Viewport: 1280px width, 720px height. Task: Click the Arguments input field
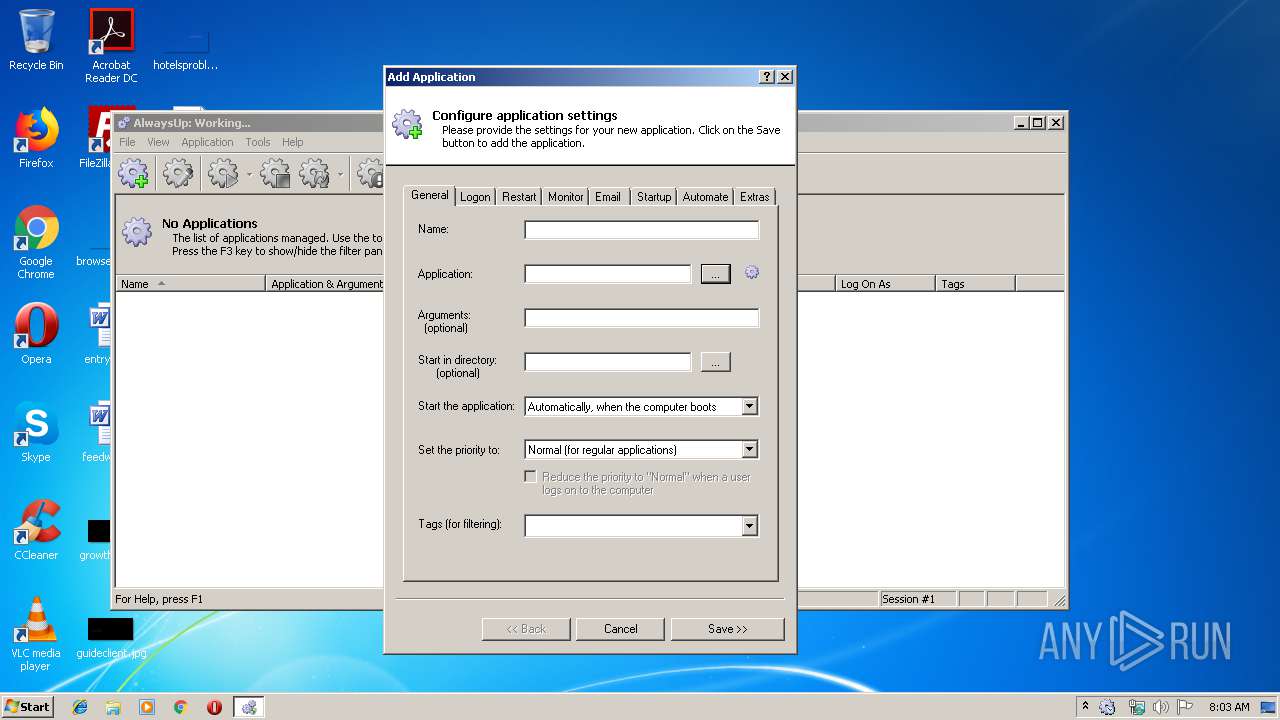pyautogui.click(x=641, y=318)
